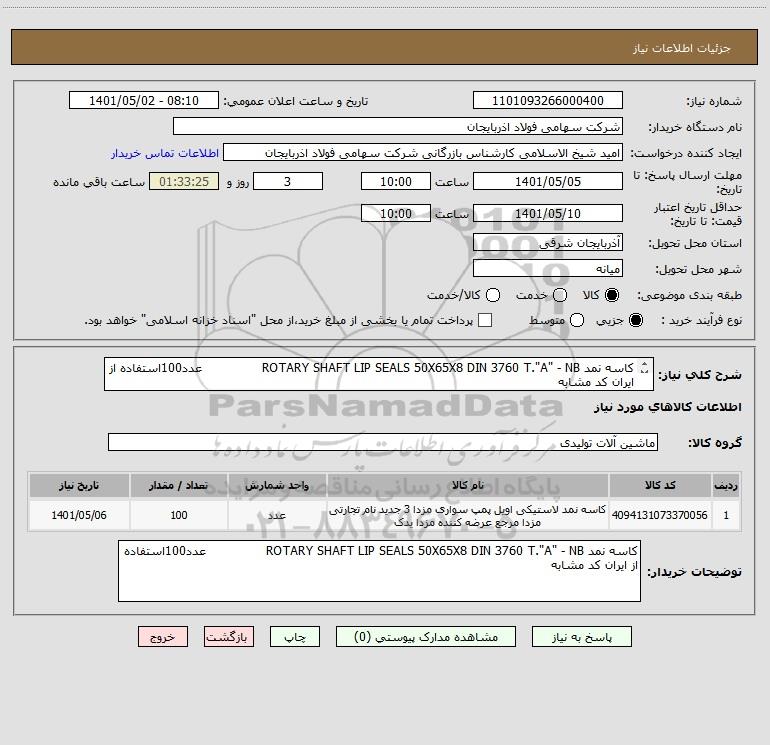
Task: Click the توضیحات خریدار text area
Action: [x=379, y=571]
